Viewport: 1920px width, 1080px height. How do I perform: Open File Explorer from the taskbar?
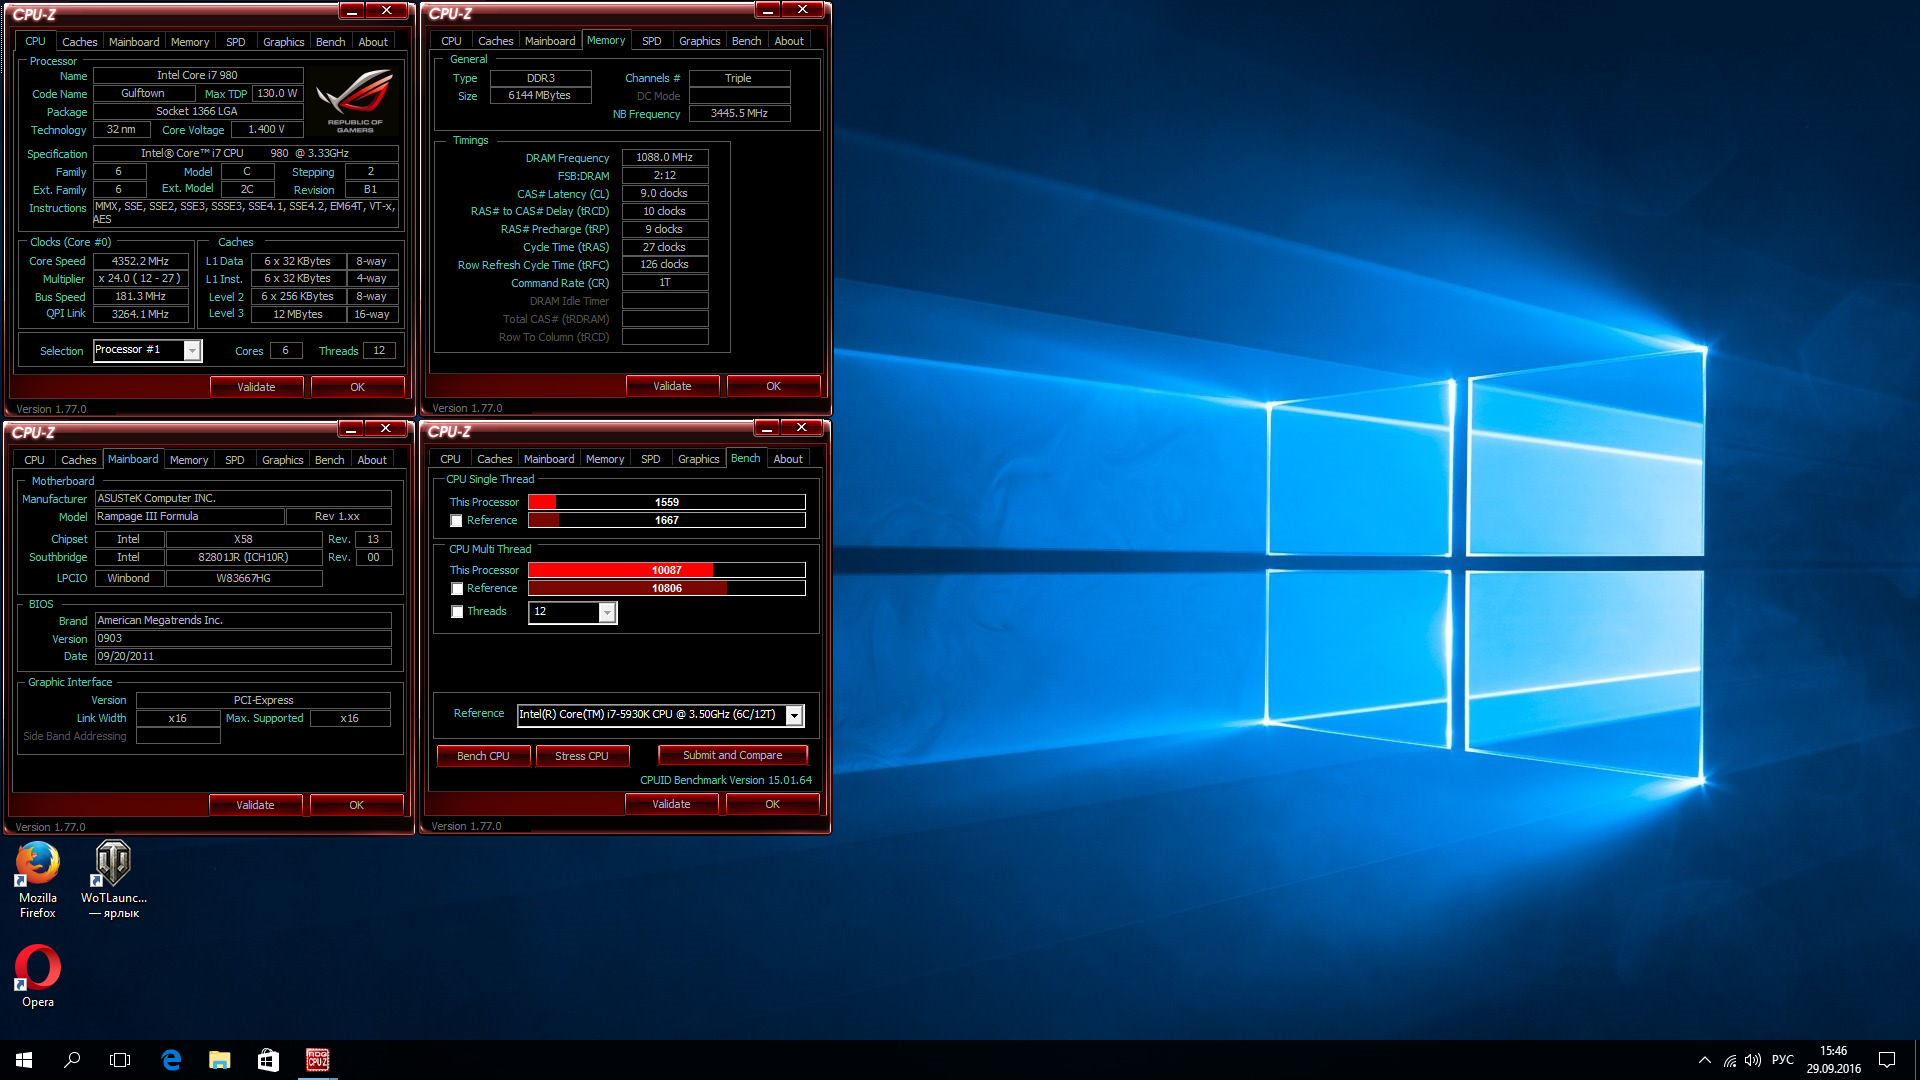click(x=220, y=1060)
